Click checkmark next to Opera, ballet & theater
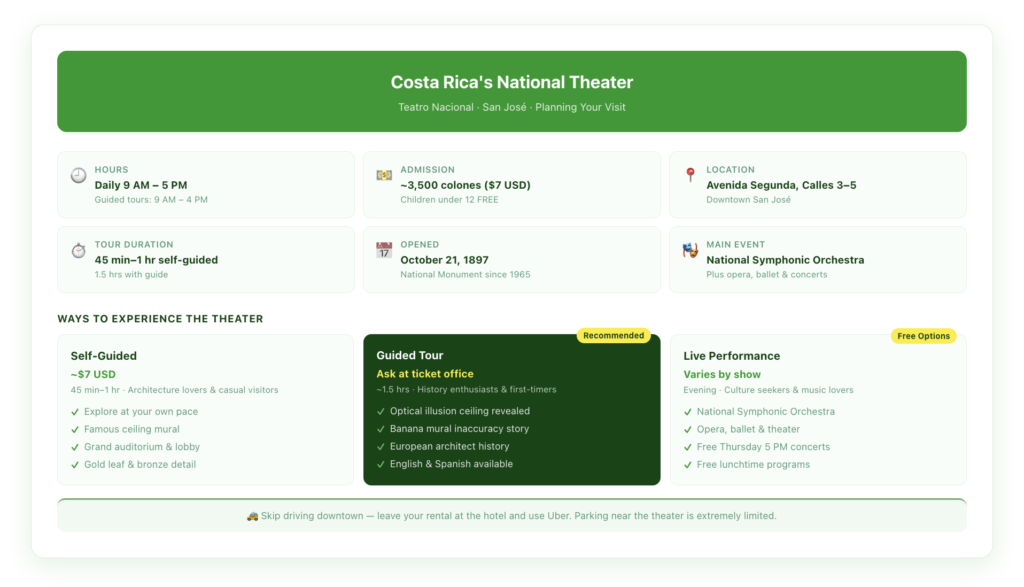Screen dimensions: 1024x587 click(x=688, y=430)
